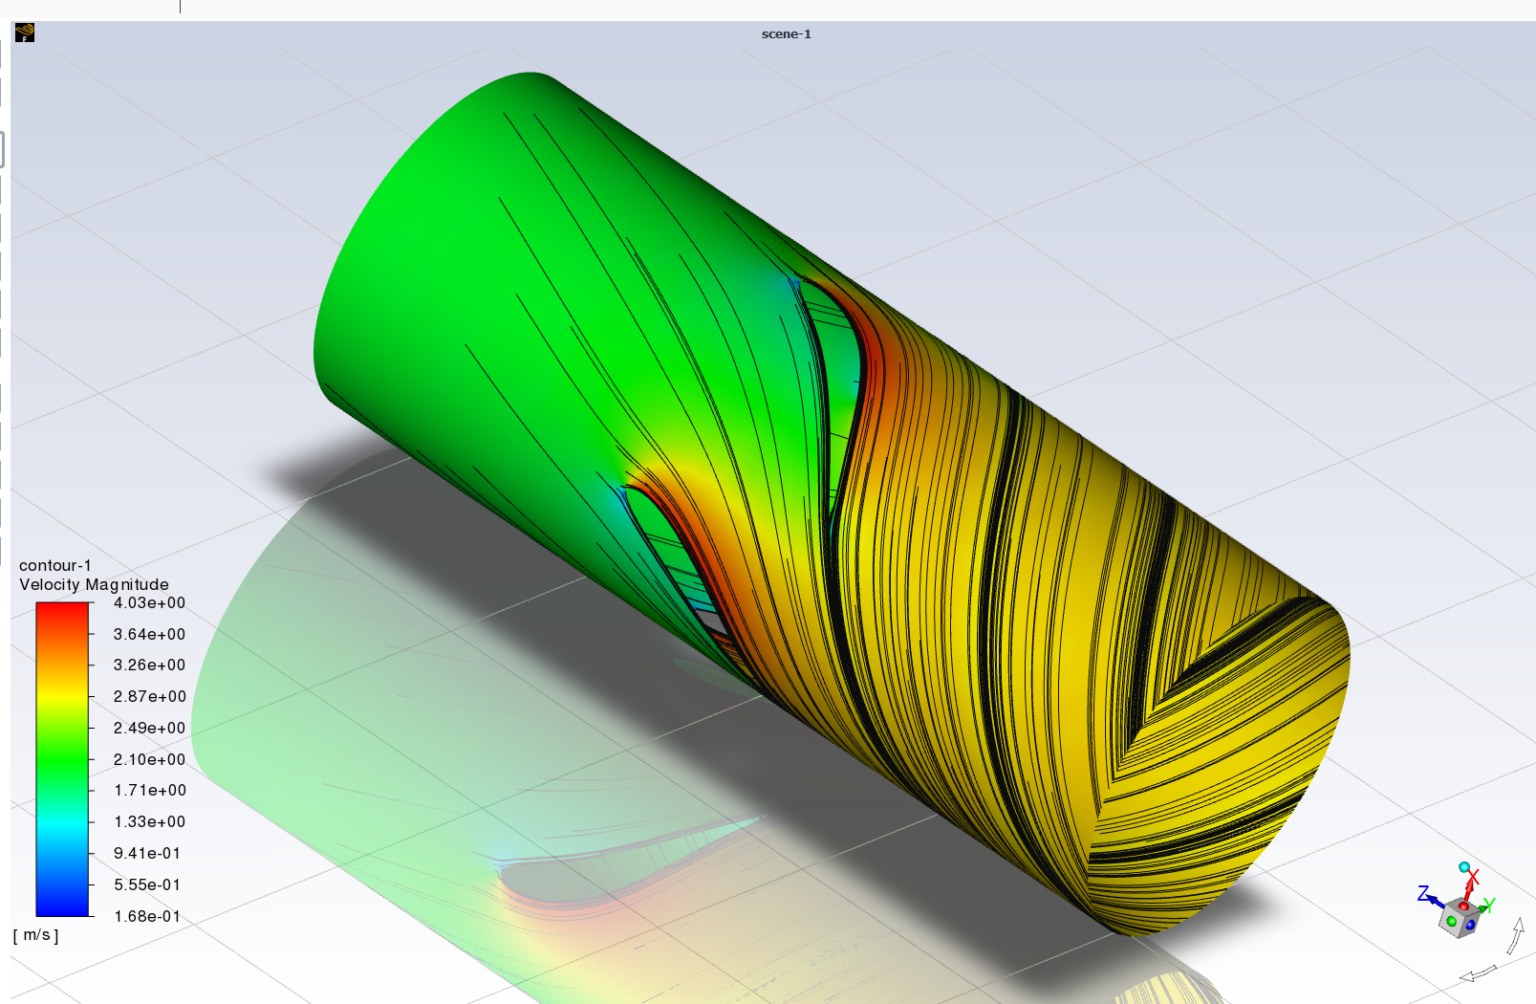Click the 4.03e+00 maximum legend value
The height and width of the screenshot is (1004, 1536).
[149, 603]
